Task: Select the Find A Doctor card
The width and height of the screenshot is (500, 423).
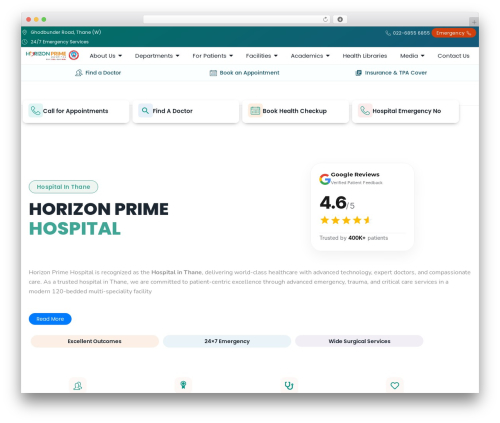Action: [x=186, y=111]
